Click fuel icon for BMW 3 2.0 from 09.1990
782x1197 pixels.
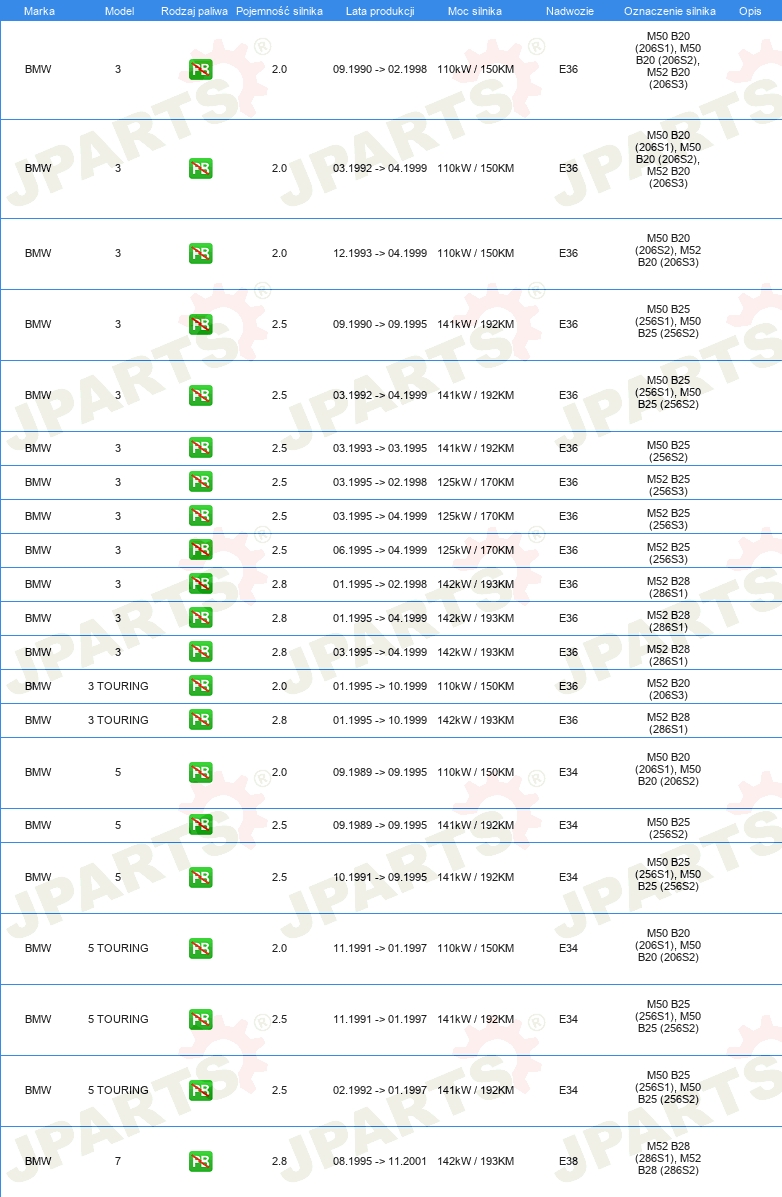pos(201,69)
